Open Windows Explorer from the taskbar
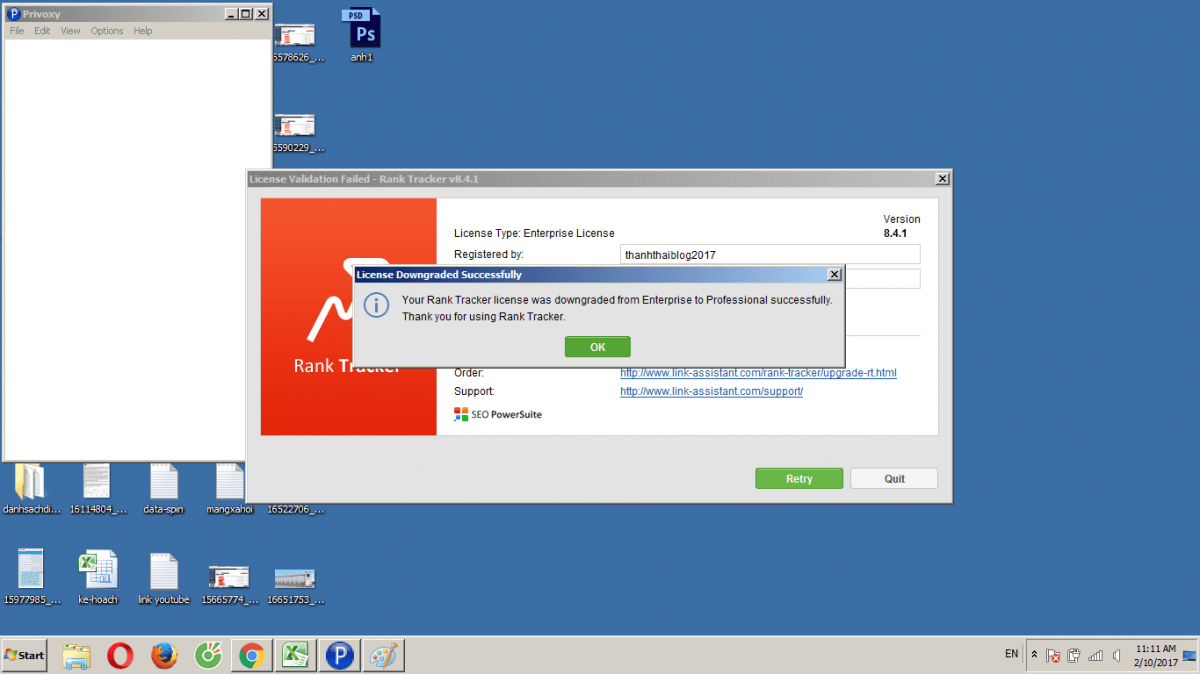The image size is (1200, 674). (77, 656)
